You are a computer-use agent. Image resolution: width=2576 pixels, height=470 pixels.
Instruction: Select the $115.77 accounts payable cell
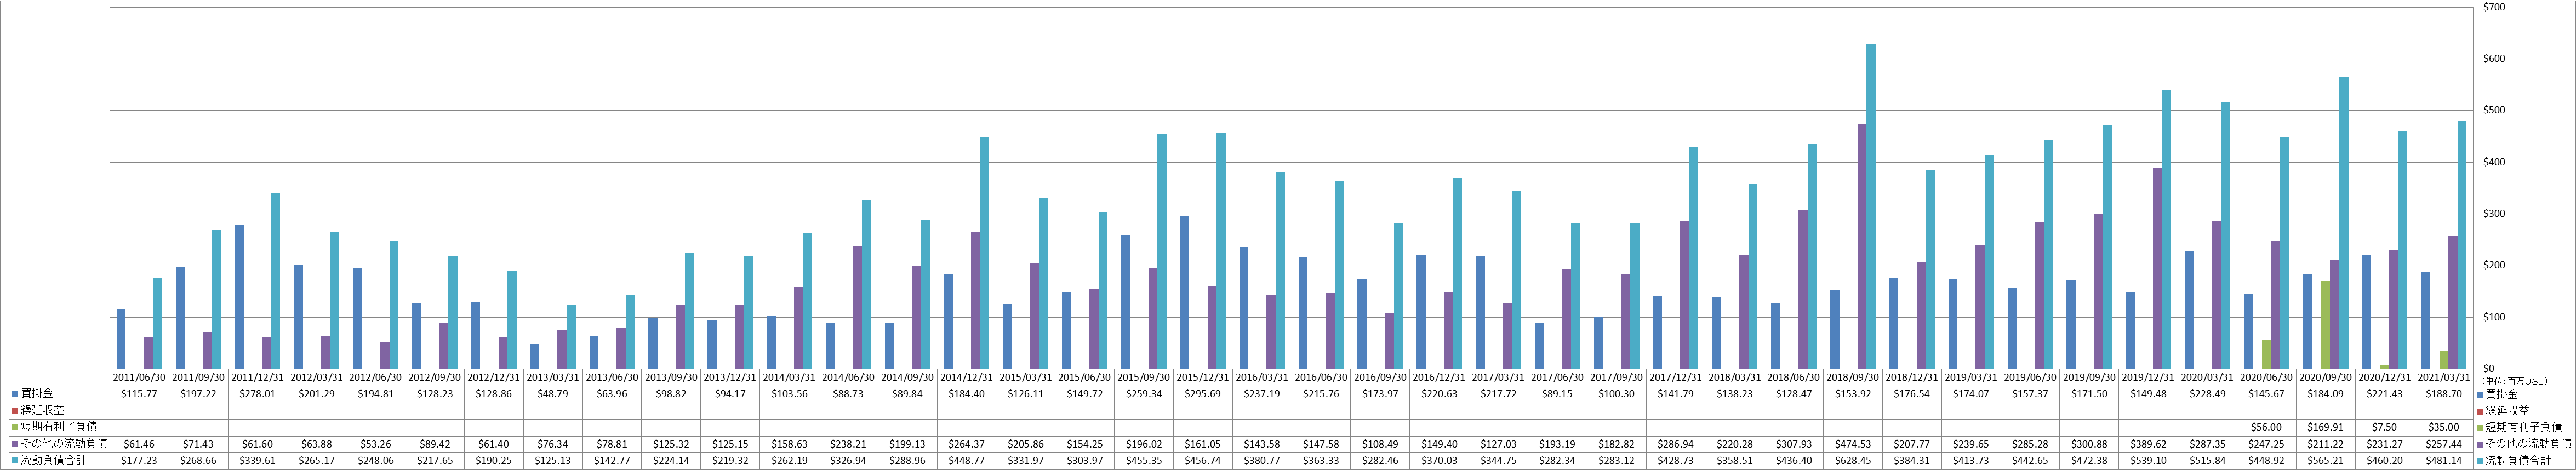pyautogui.click(x=139, y=395)
